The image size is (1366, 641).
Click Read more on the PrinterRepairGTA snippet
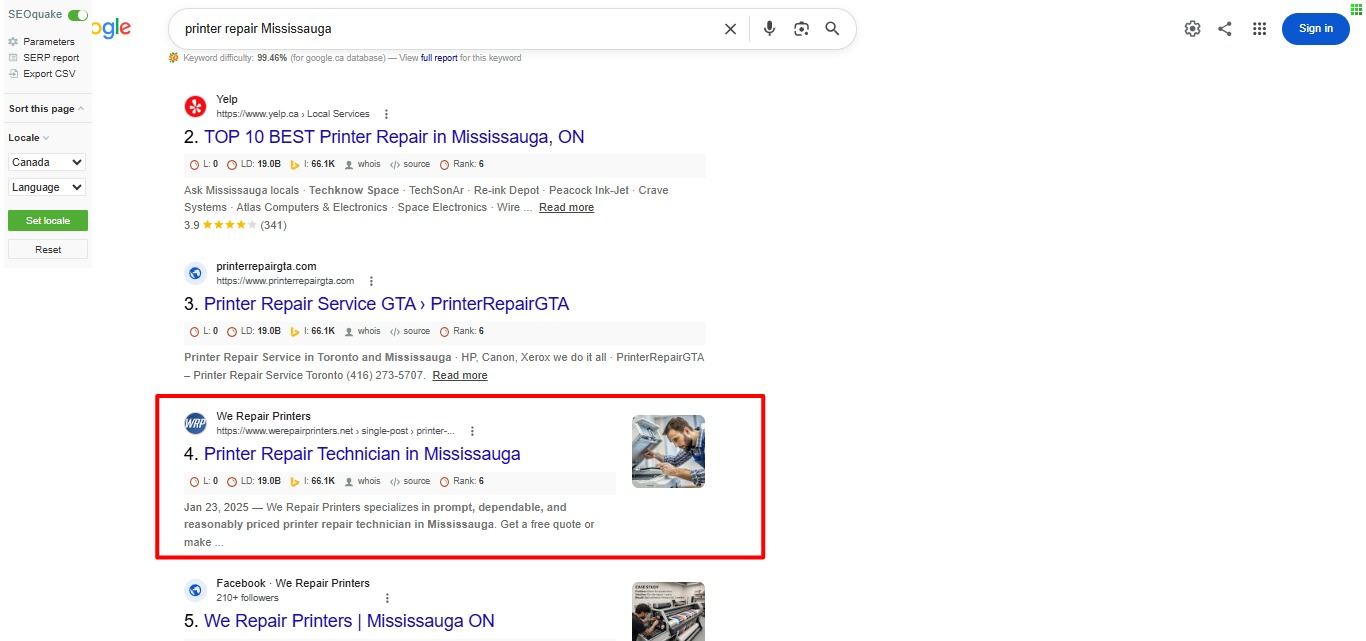[460, 375]
